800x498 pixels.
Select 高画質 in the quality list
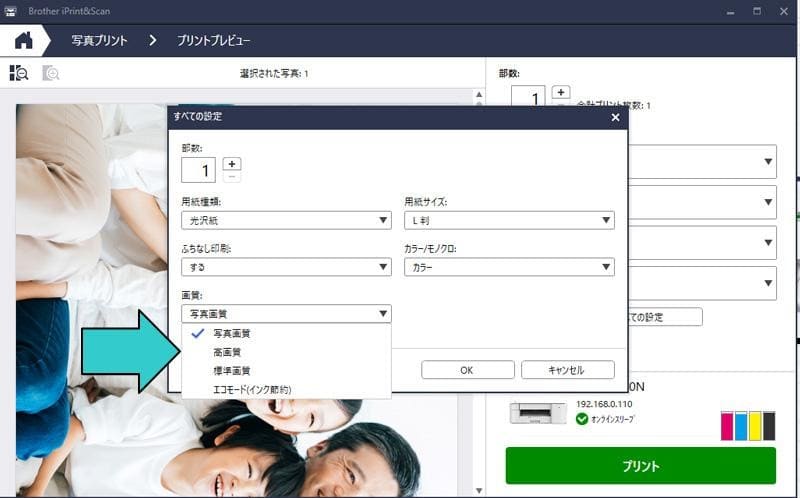[286, 352]
